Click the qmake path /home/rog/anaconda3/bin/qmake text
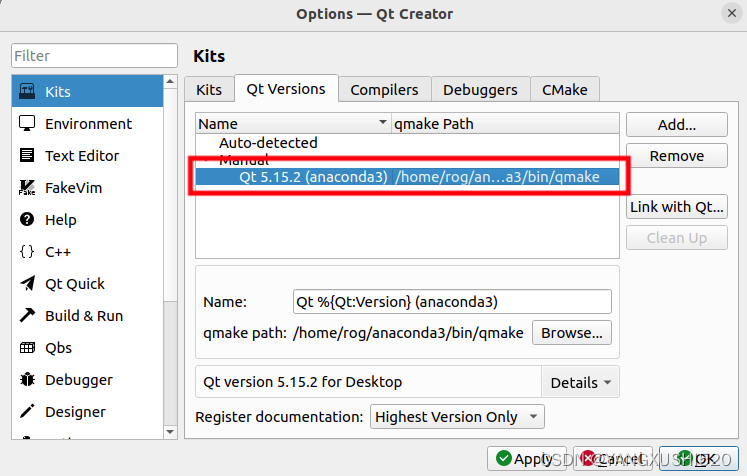Screen dimensions: 747x476 pos(408,333)
